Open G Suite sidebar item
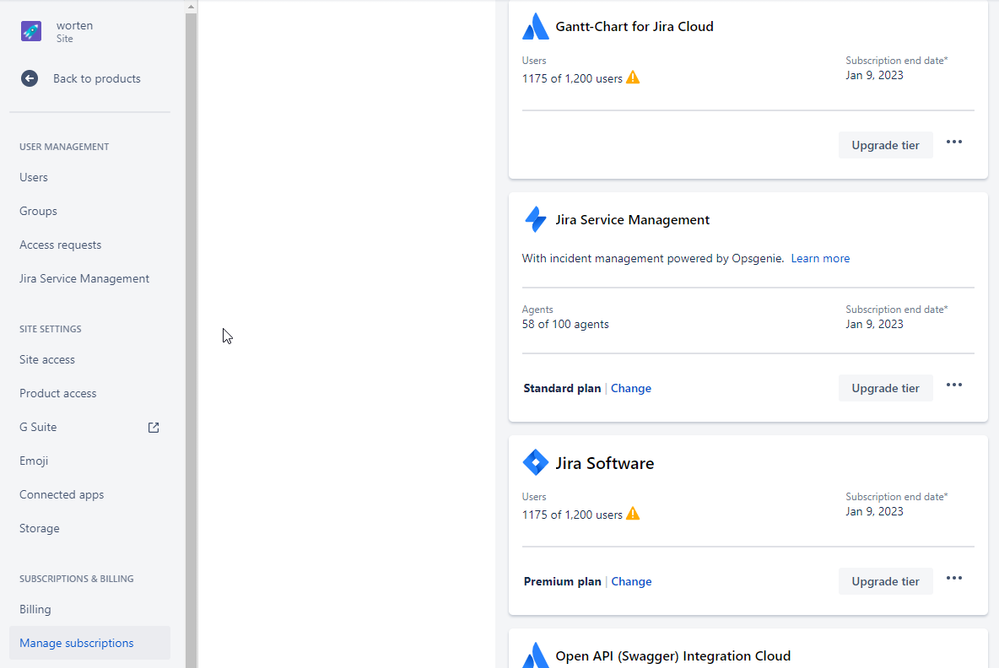Screen dimensions: 999x668 click(x=38, y=427)
